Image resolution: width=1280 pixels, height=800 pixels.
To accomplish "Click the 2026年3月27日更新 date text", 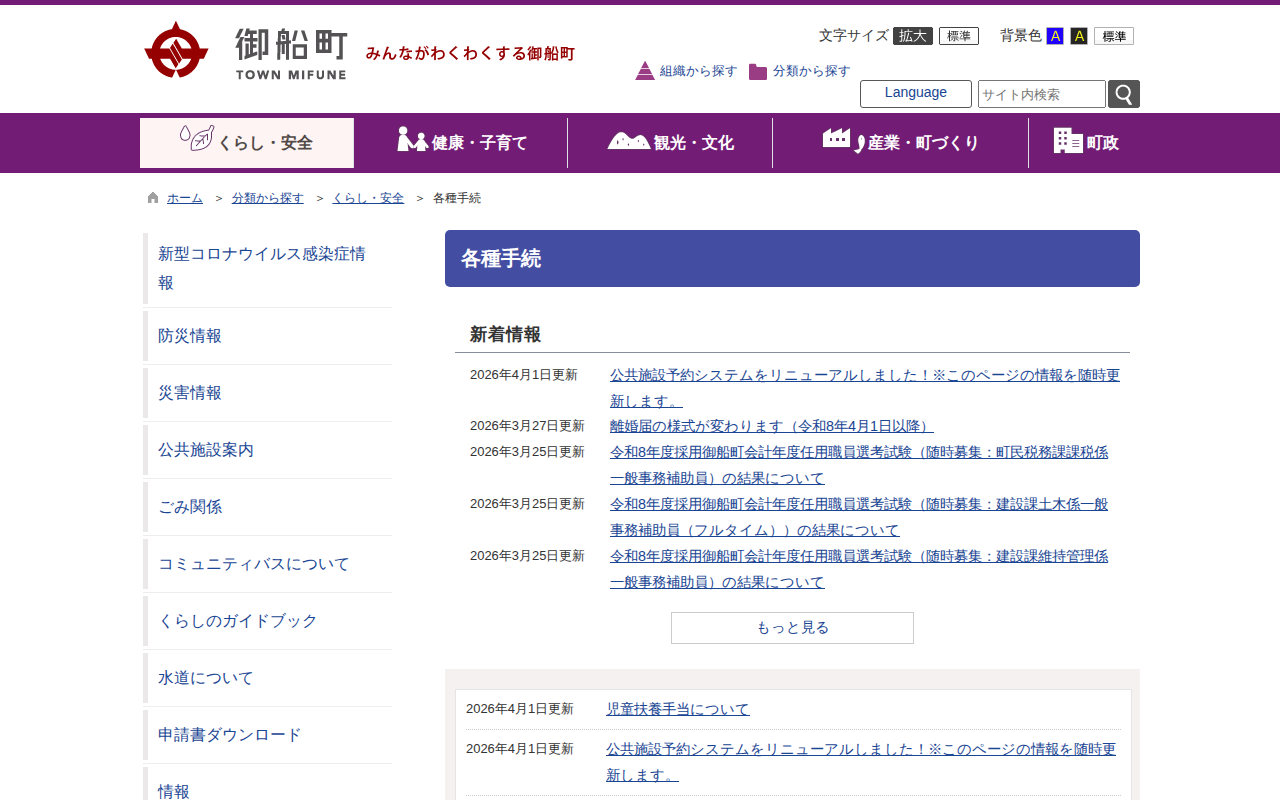I will (527, 426).
